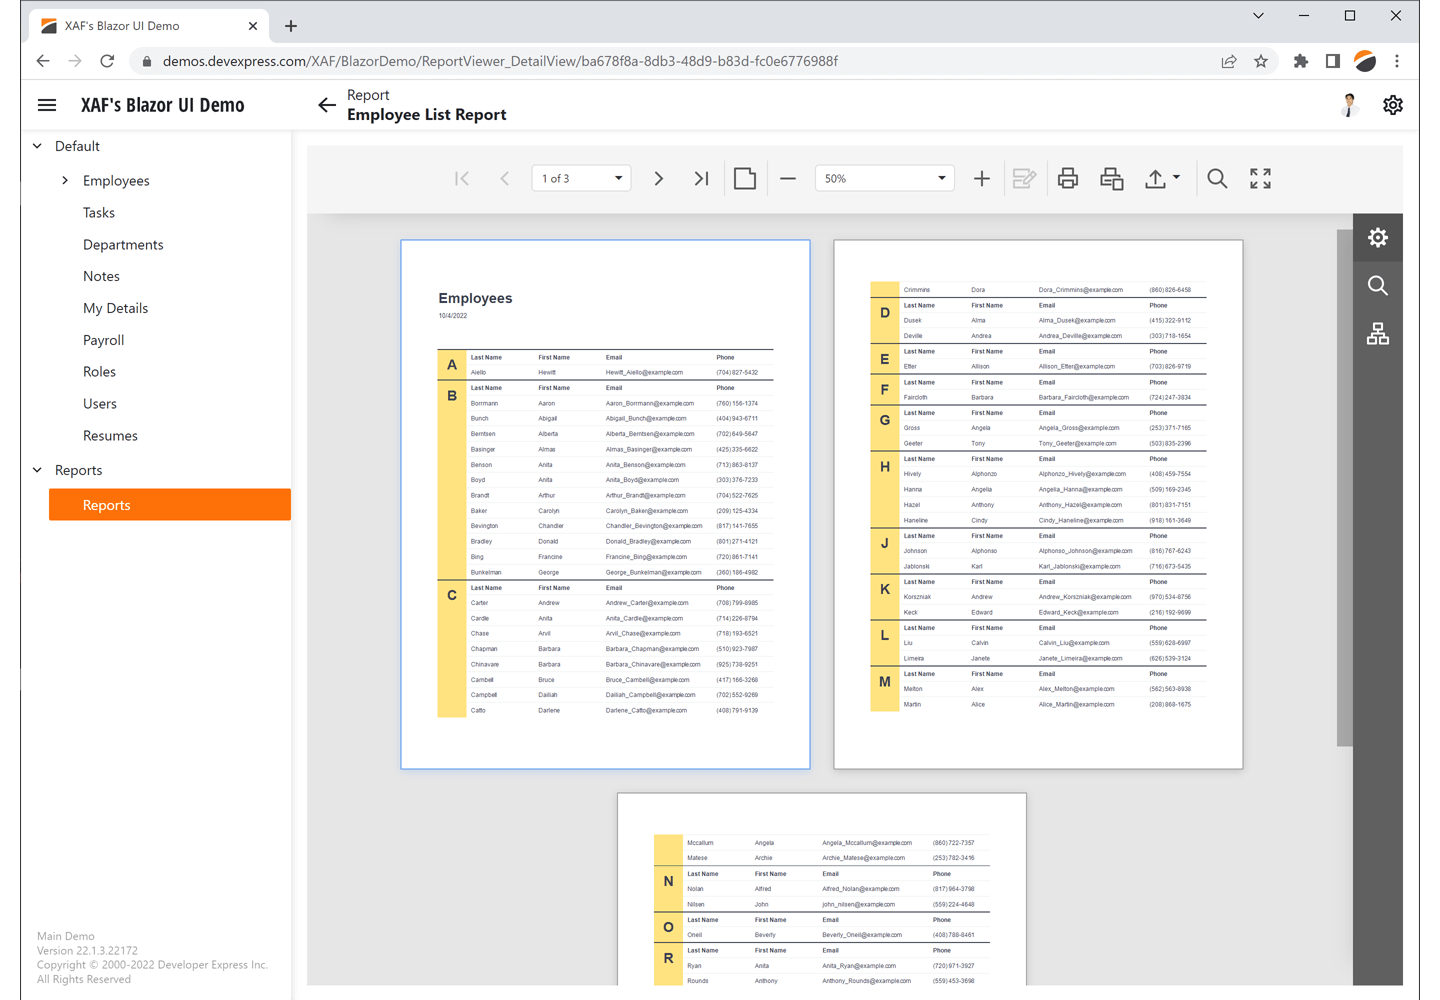The image size is (1440, 1000).
Task: Open the document map panel icon
Action: (1377, 333)
